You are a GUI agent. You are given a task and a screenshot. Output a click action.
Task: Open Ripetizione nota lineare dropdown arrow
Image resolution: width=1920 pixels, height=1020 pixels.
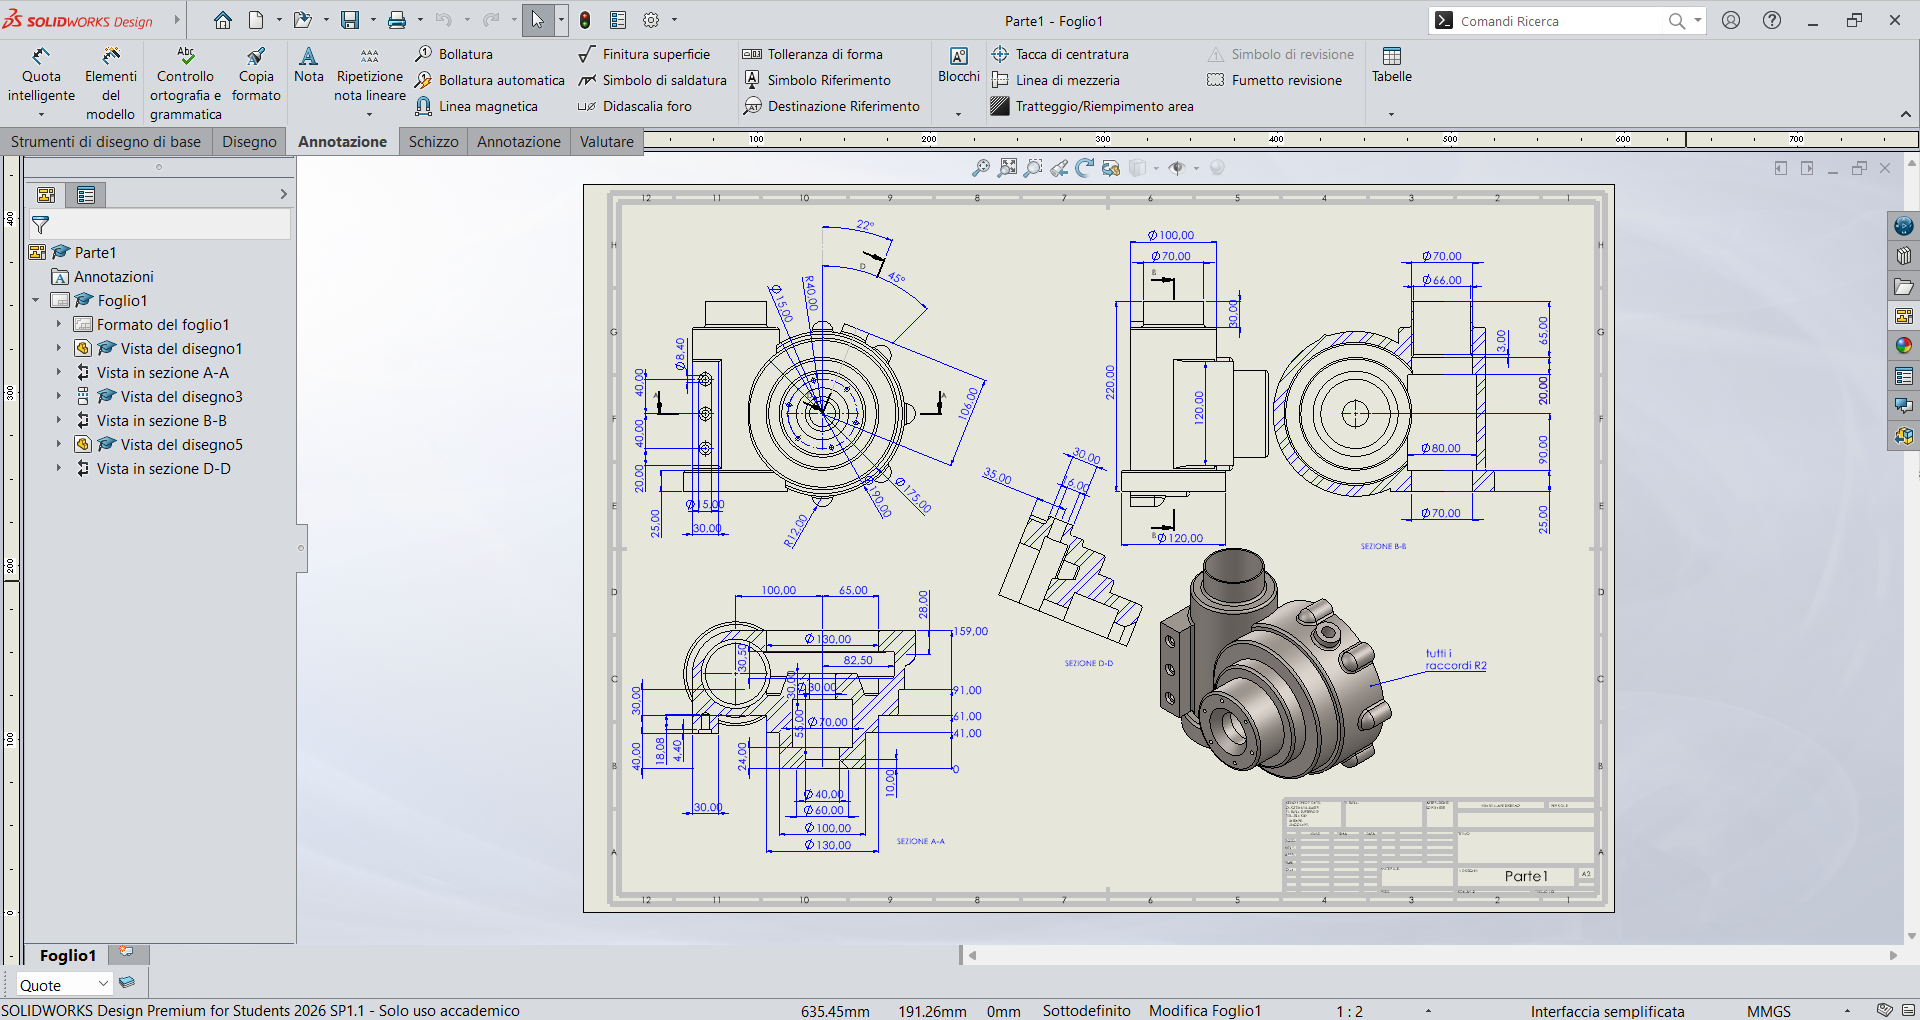point(369,115)
